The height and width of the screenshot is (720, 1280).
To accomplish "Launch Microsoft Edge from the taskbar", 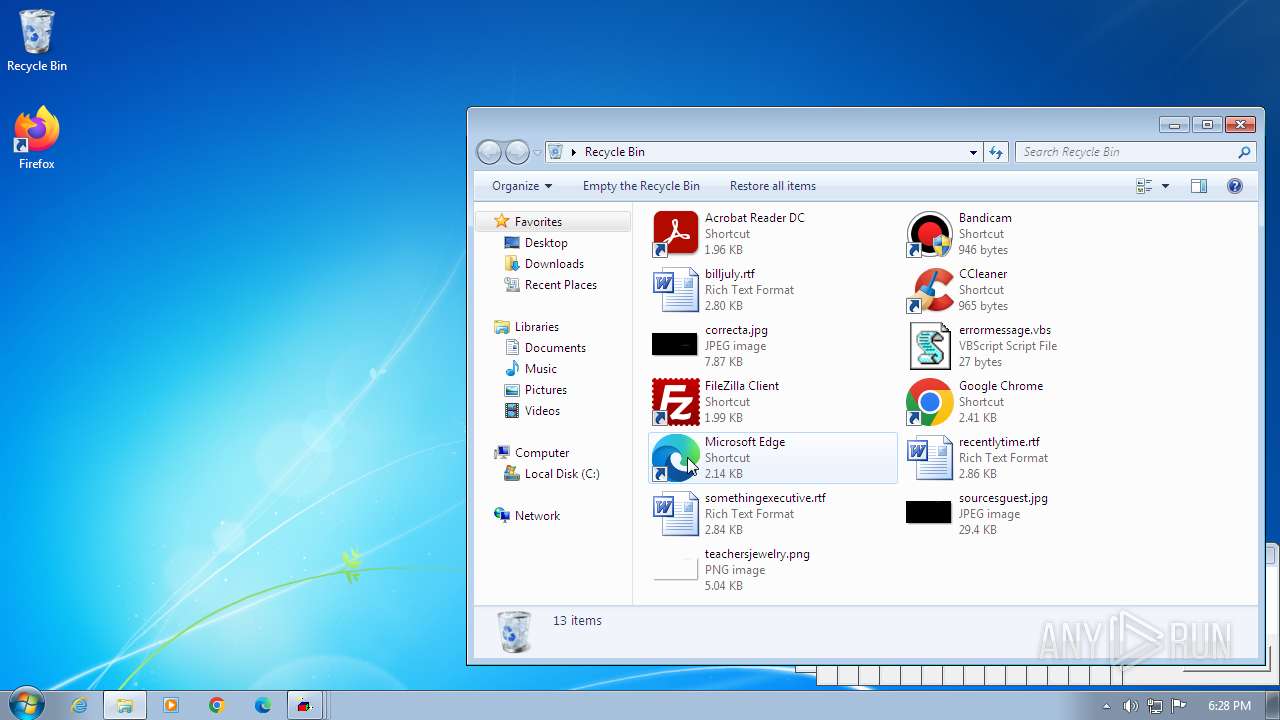I will 263,705.
